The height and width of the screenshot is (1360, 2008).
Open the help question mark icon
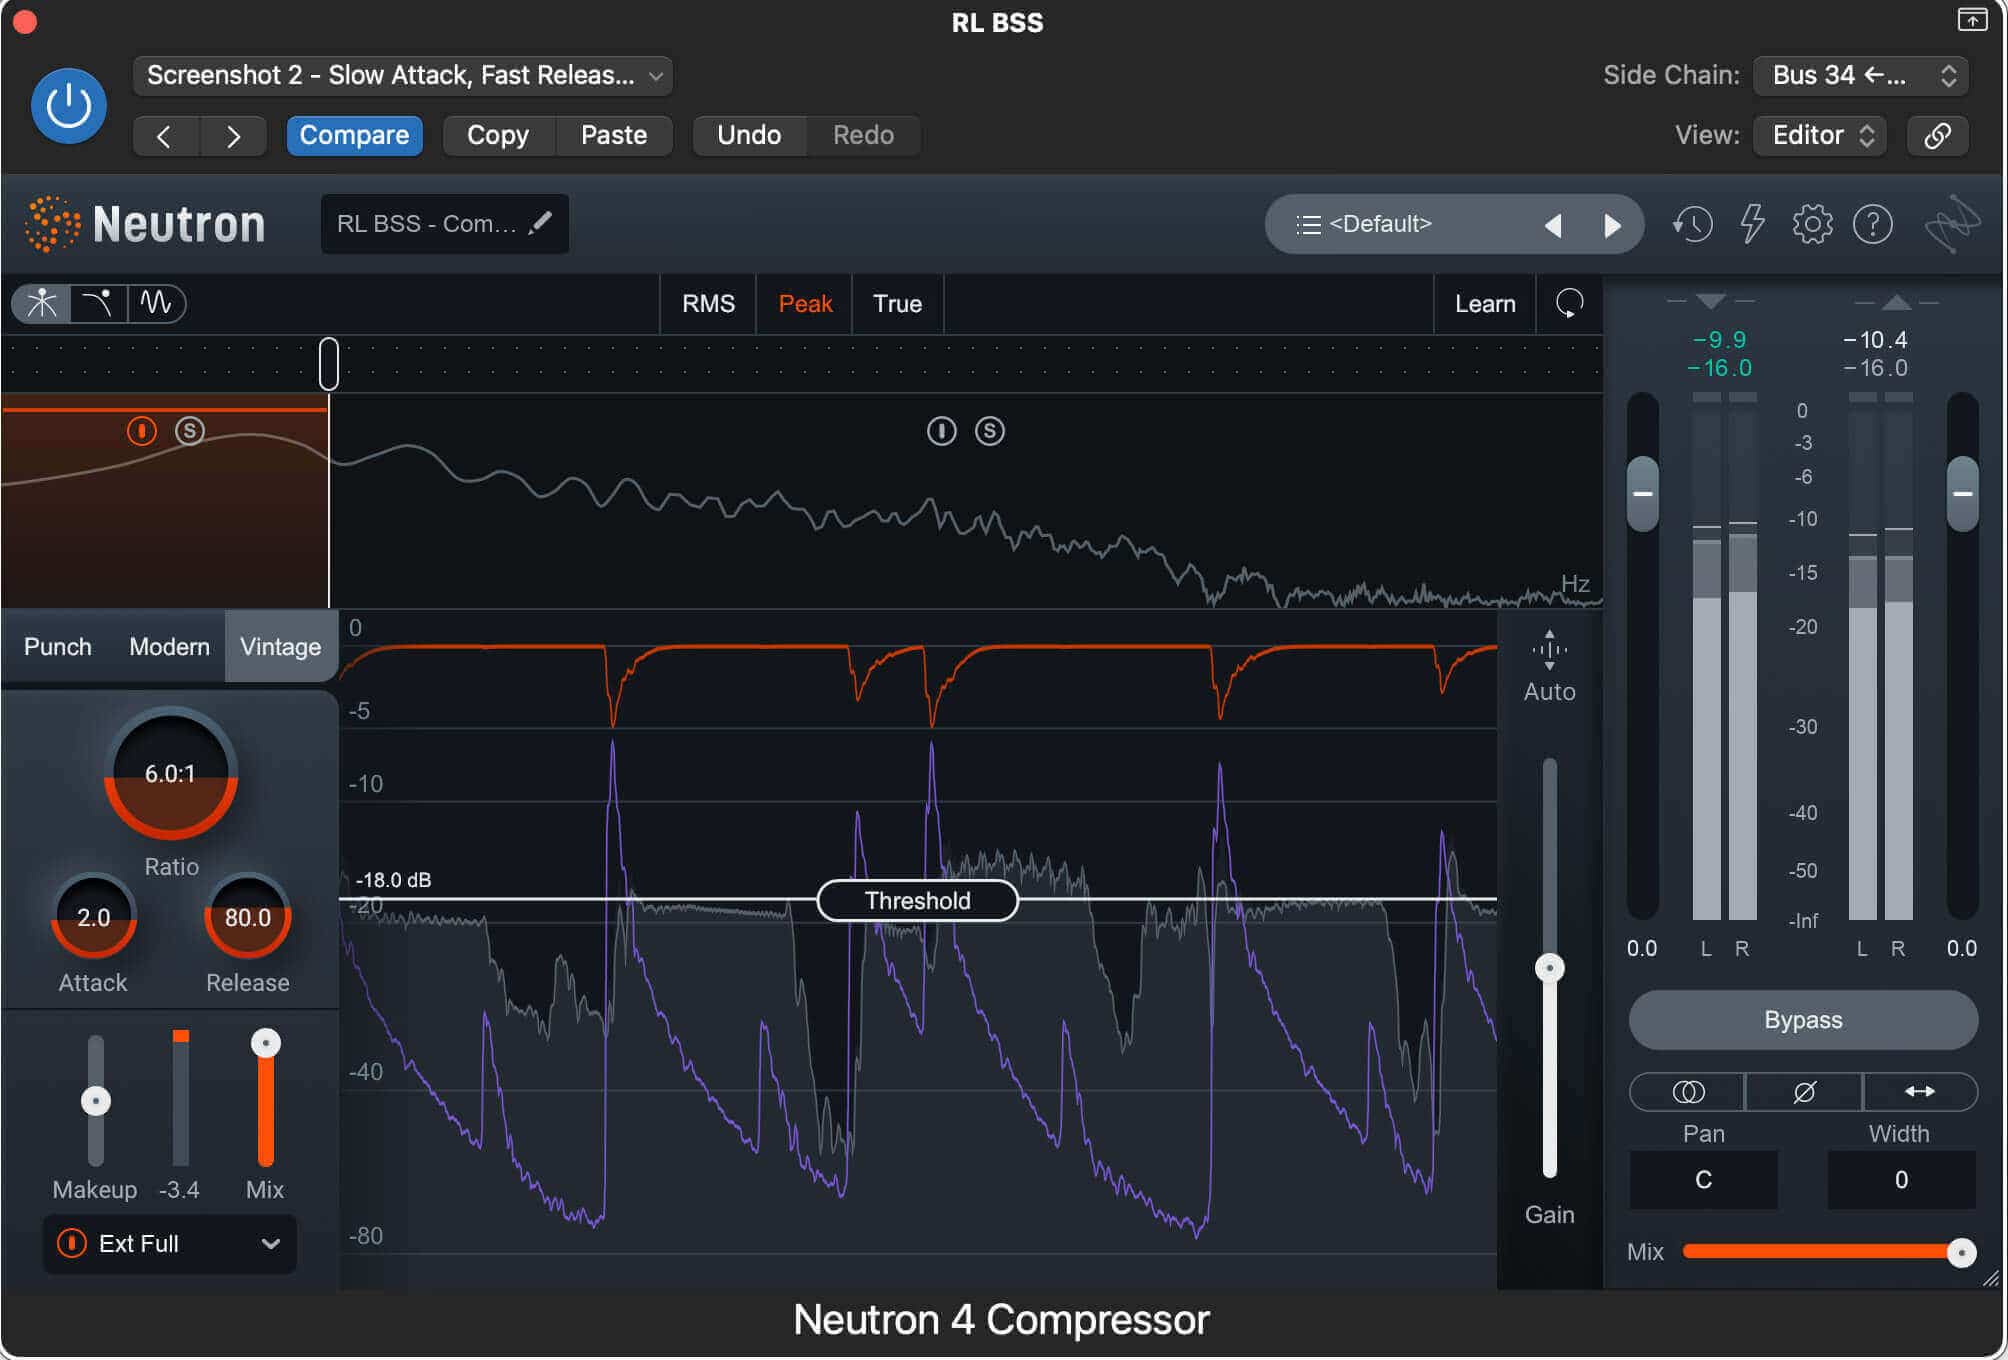click(x=1872, y=224)
